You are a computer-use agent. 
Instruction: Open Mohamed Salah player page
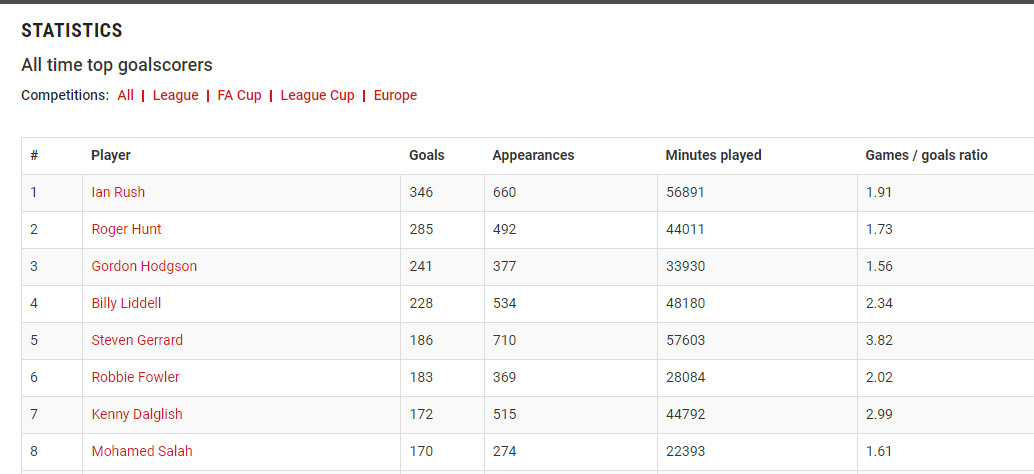pos(142,452)
